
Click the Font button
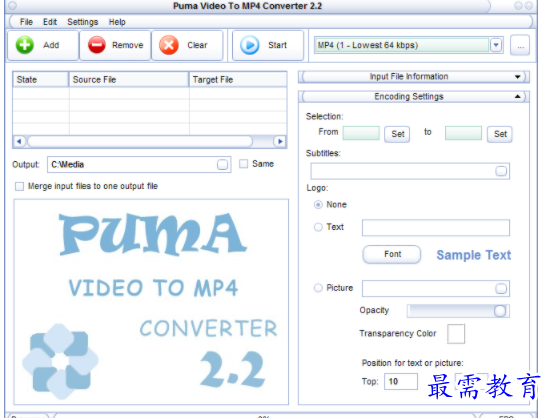(392, 255)
